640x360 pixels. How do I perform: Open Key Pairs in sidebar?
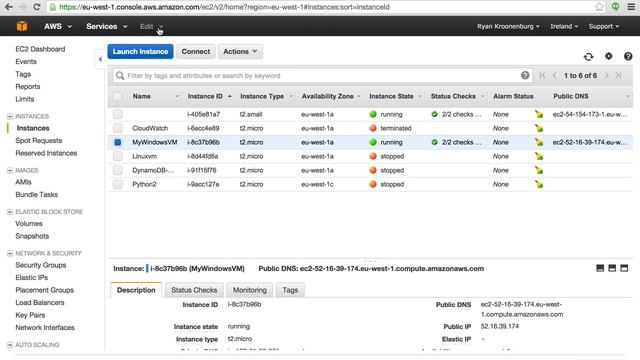pyautogui.click(x=30, y=315)
